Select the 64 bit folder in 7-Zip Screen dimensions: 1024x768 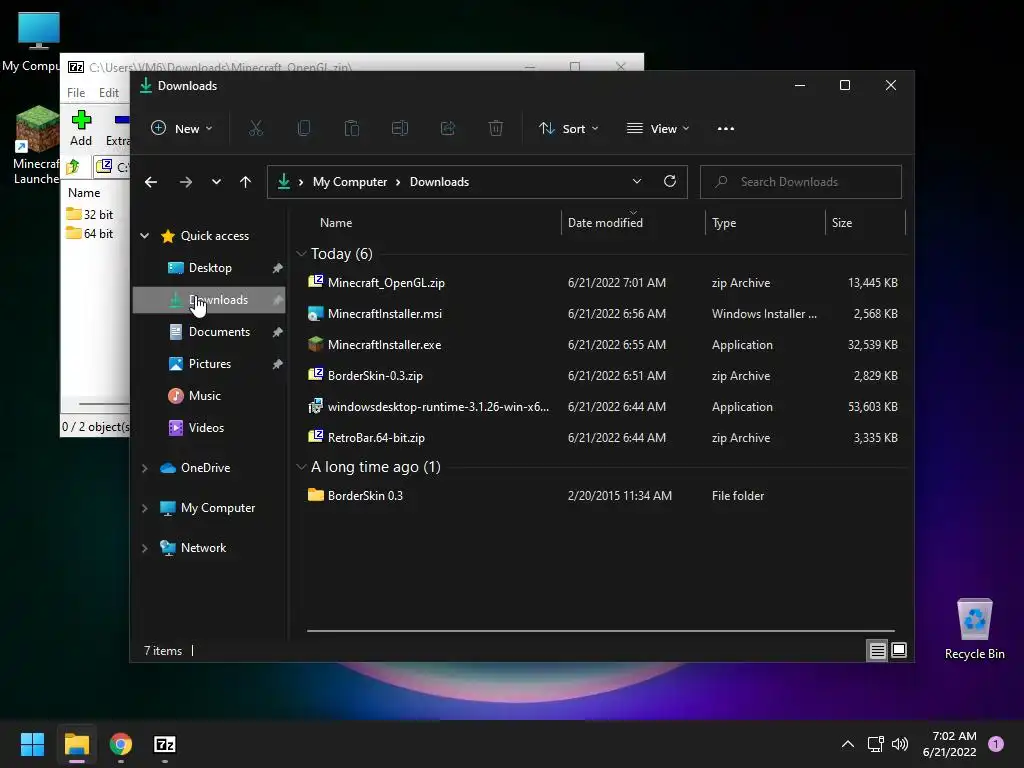click(91, 234)
